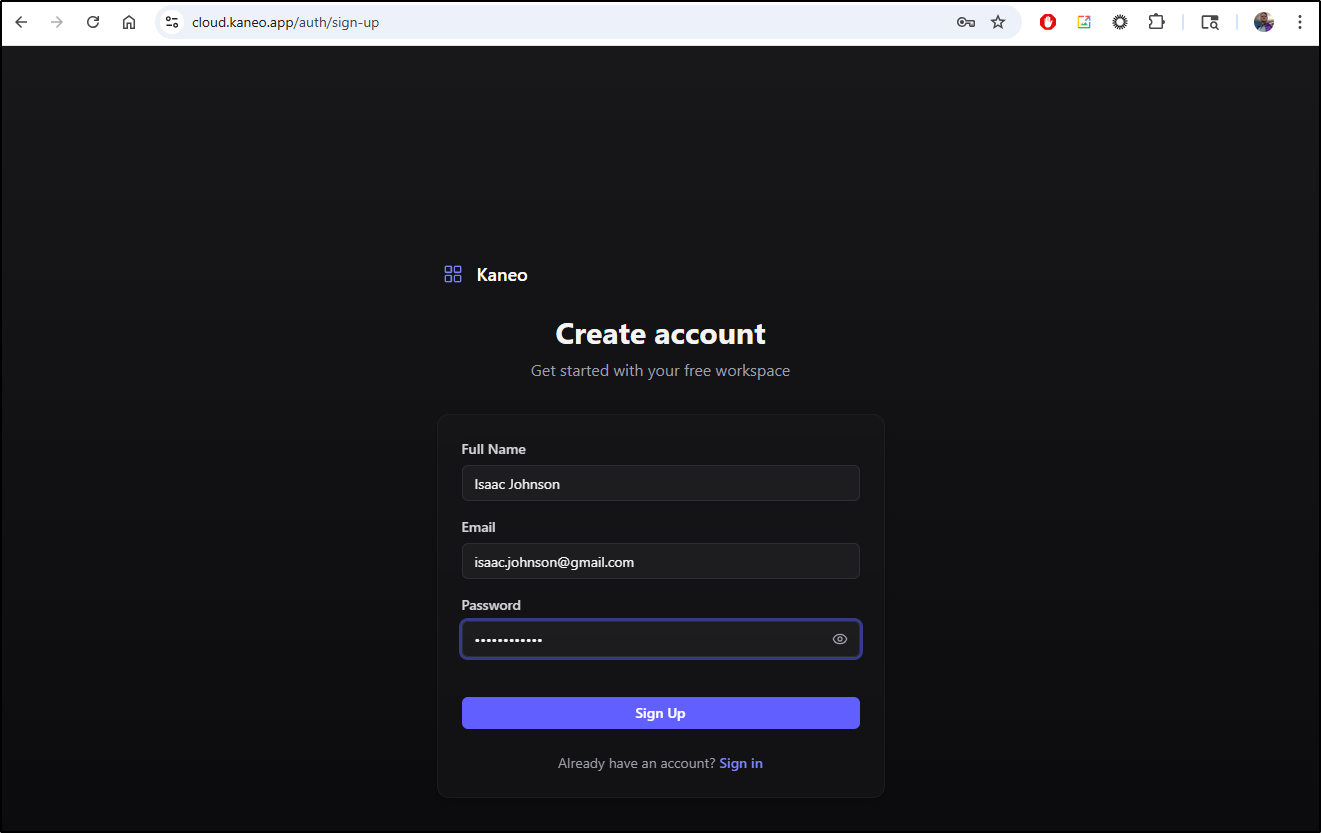Open Chrome three-dot menu
The height and width of the screenshot is (833, 1321).
coord(1300,22)
